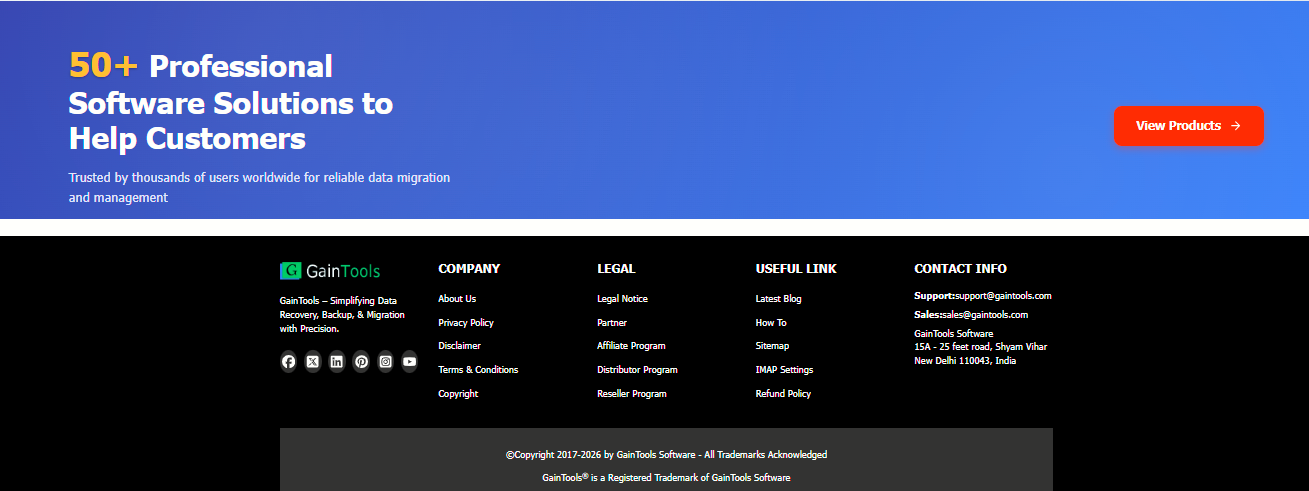Open the Sitemap link
Image resolution: width=1309 pixels, height=491 pixels.
(772, 346)
